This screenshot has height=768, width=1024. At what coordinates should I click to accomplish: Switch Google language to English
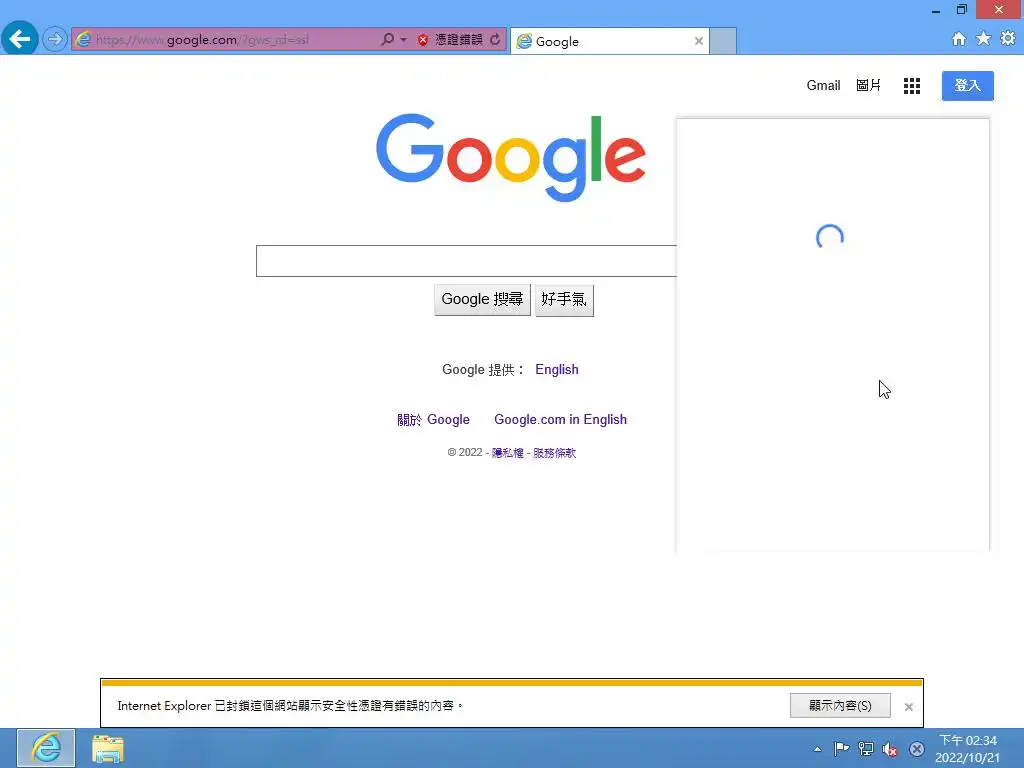click(x=556, y=370)
